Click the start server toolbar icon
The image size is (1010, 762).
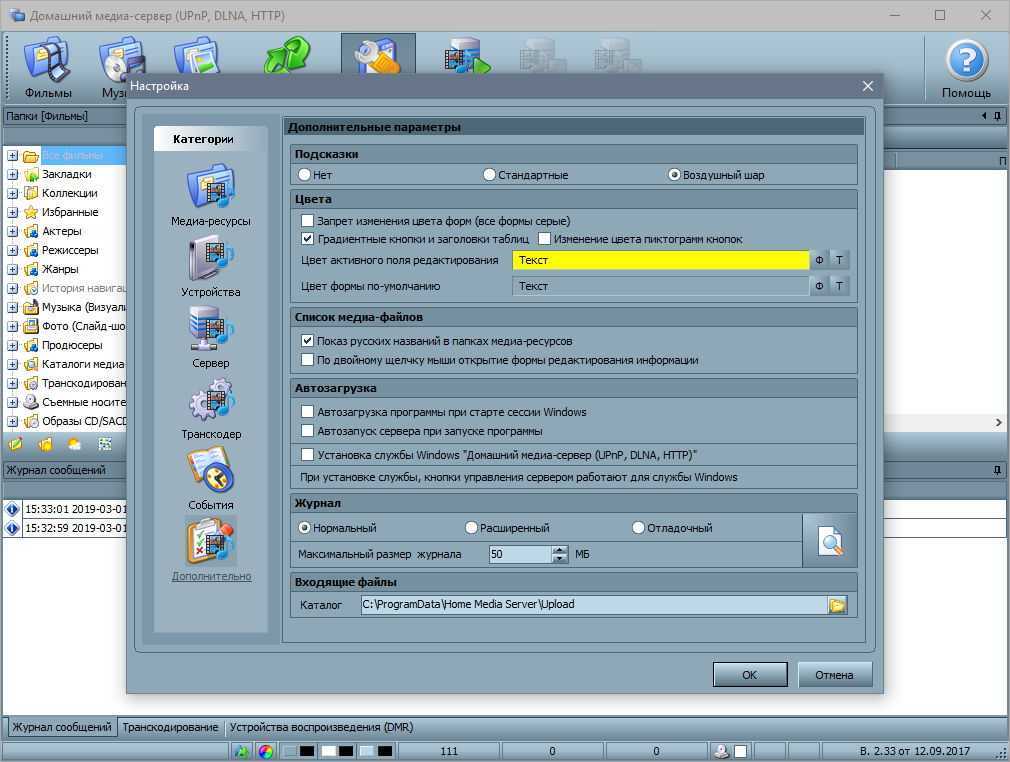coord(468,55)
